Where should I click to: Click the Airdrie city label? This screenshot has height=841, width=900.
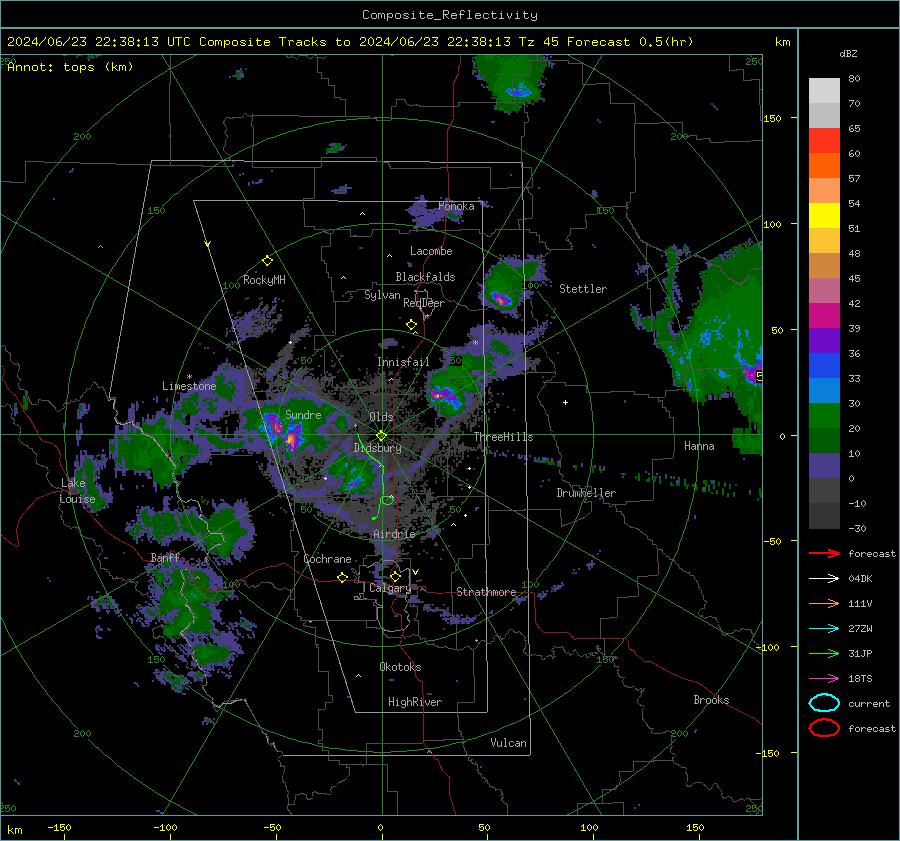click(x=394, y=534)
